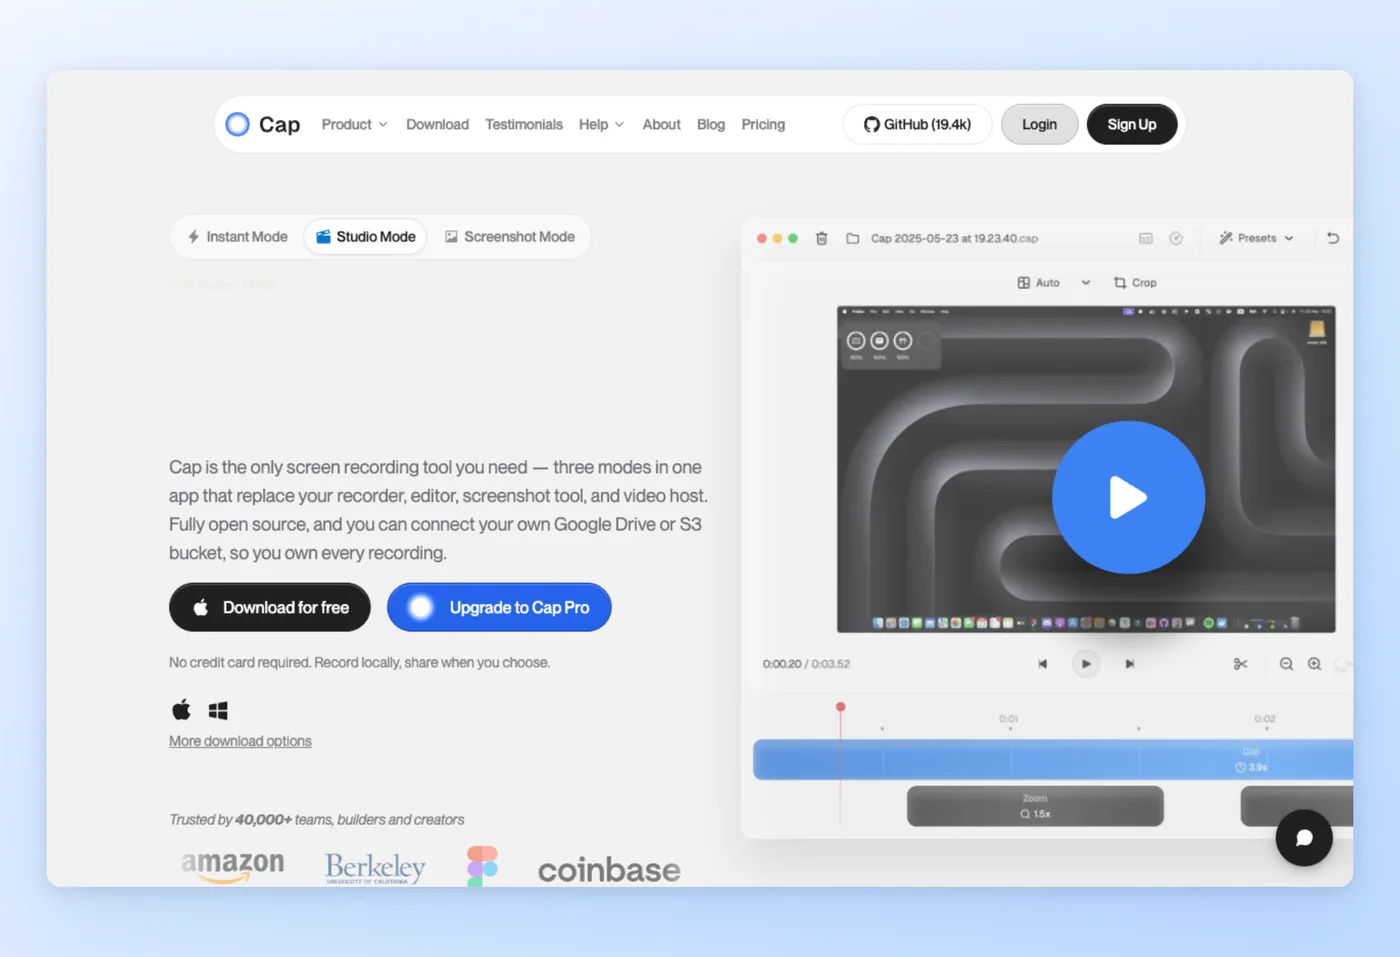Choose the Apple macOS platform icon
This screenshot has height=957, width=1400.
point(181,710)
